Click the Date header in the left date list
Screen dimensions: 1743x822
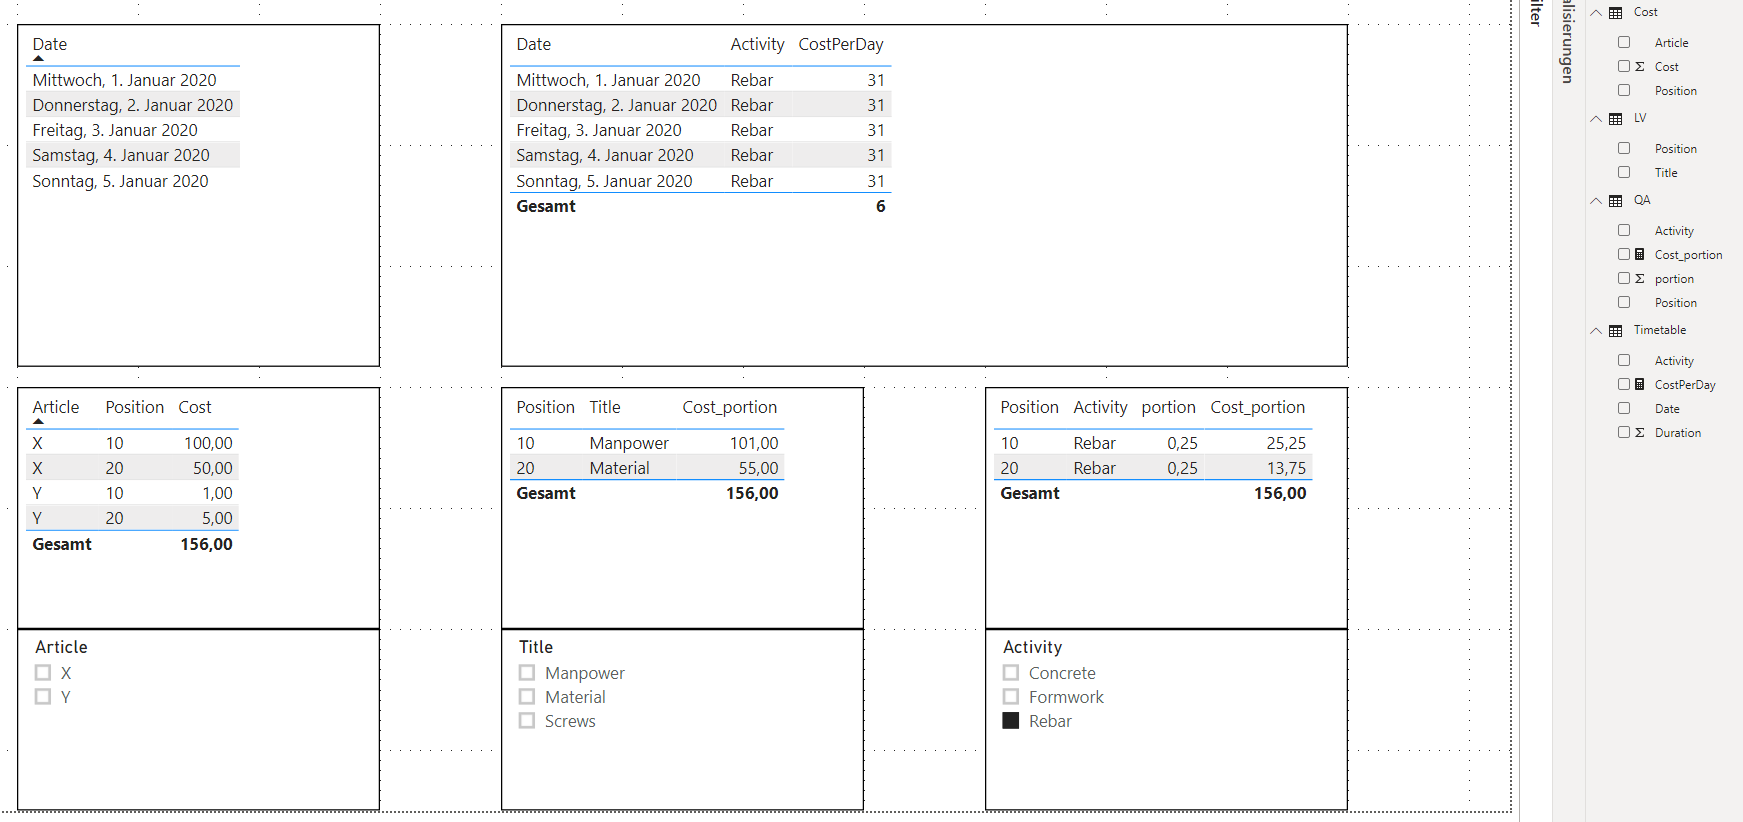[50, 44]
